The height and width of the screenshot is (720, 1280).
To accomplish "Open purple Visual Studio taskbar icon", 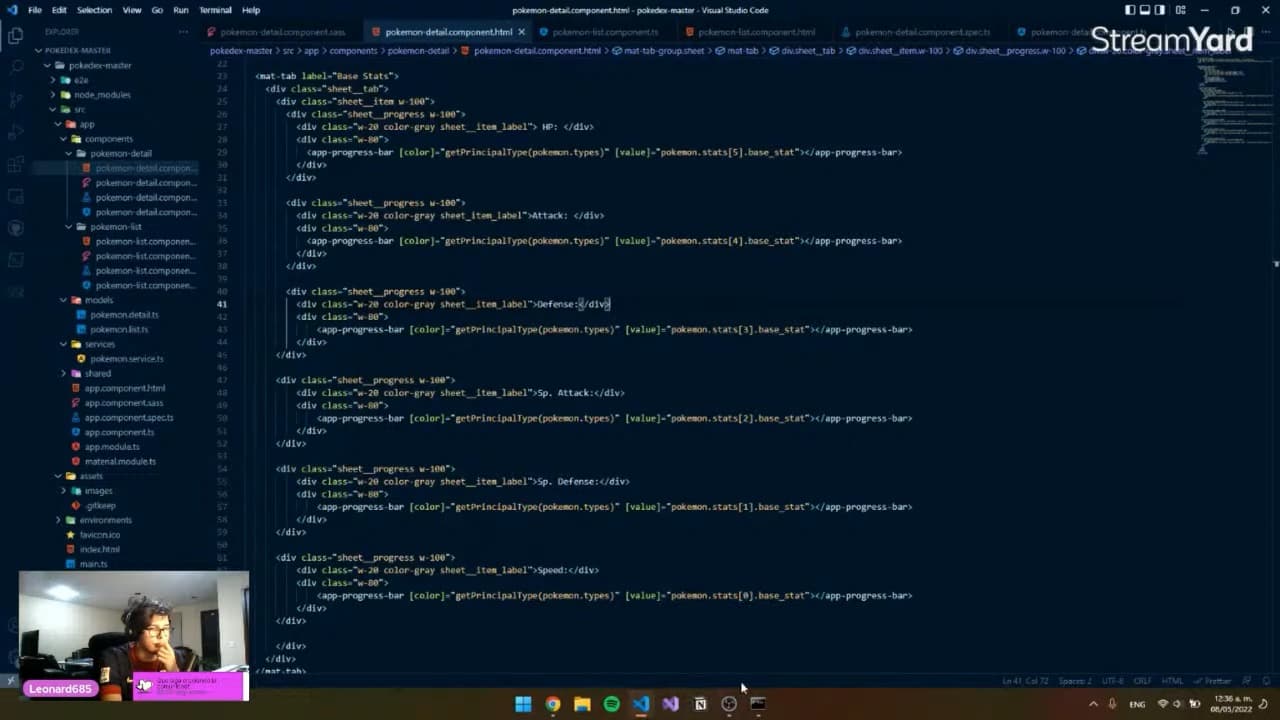I will coord(670,704).
